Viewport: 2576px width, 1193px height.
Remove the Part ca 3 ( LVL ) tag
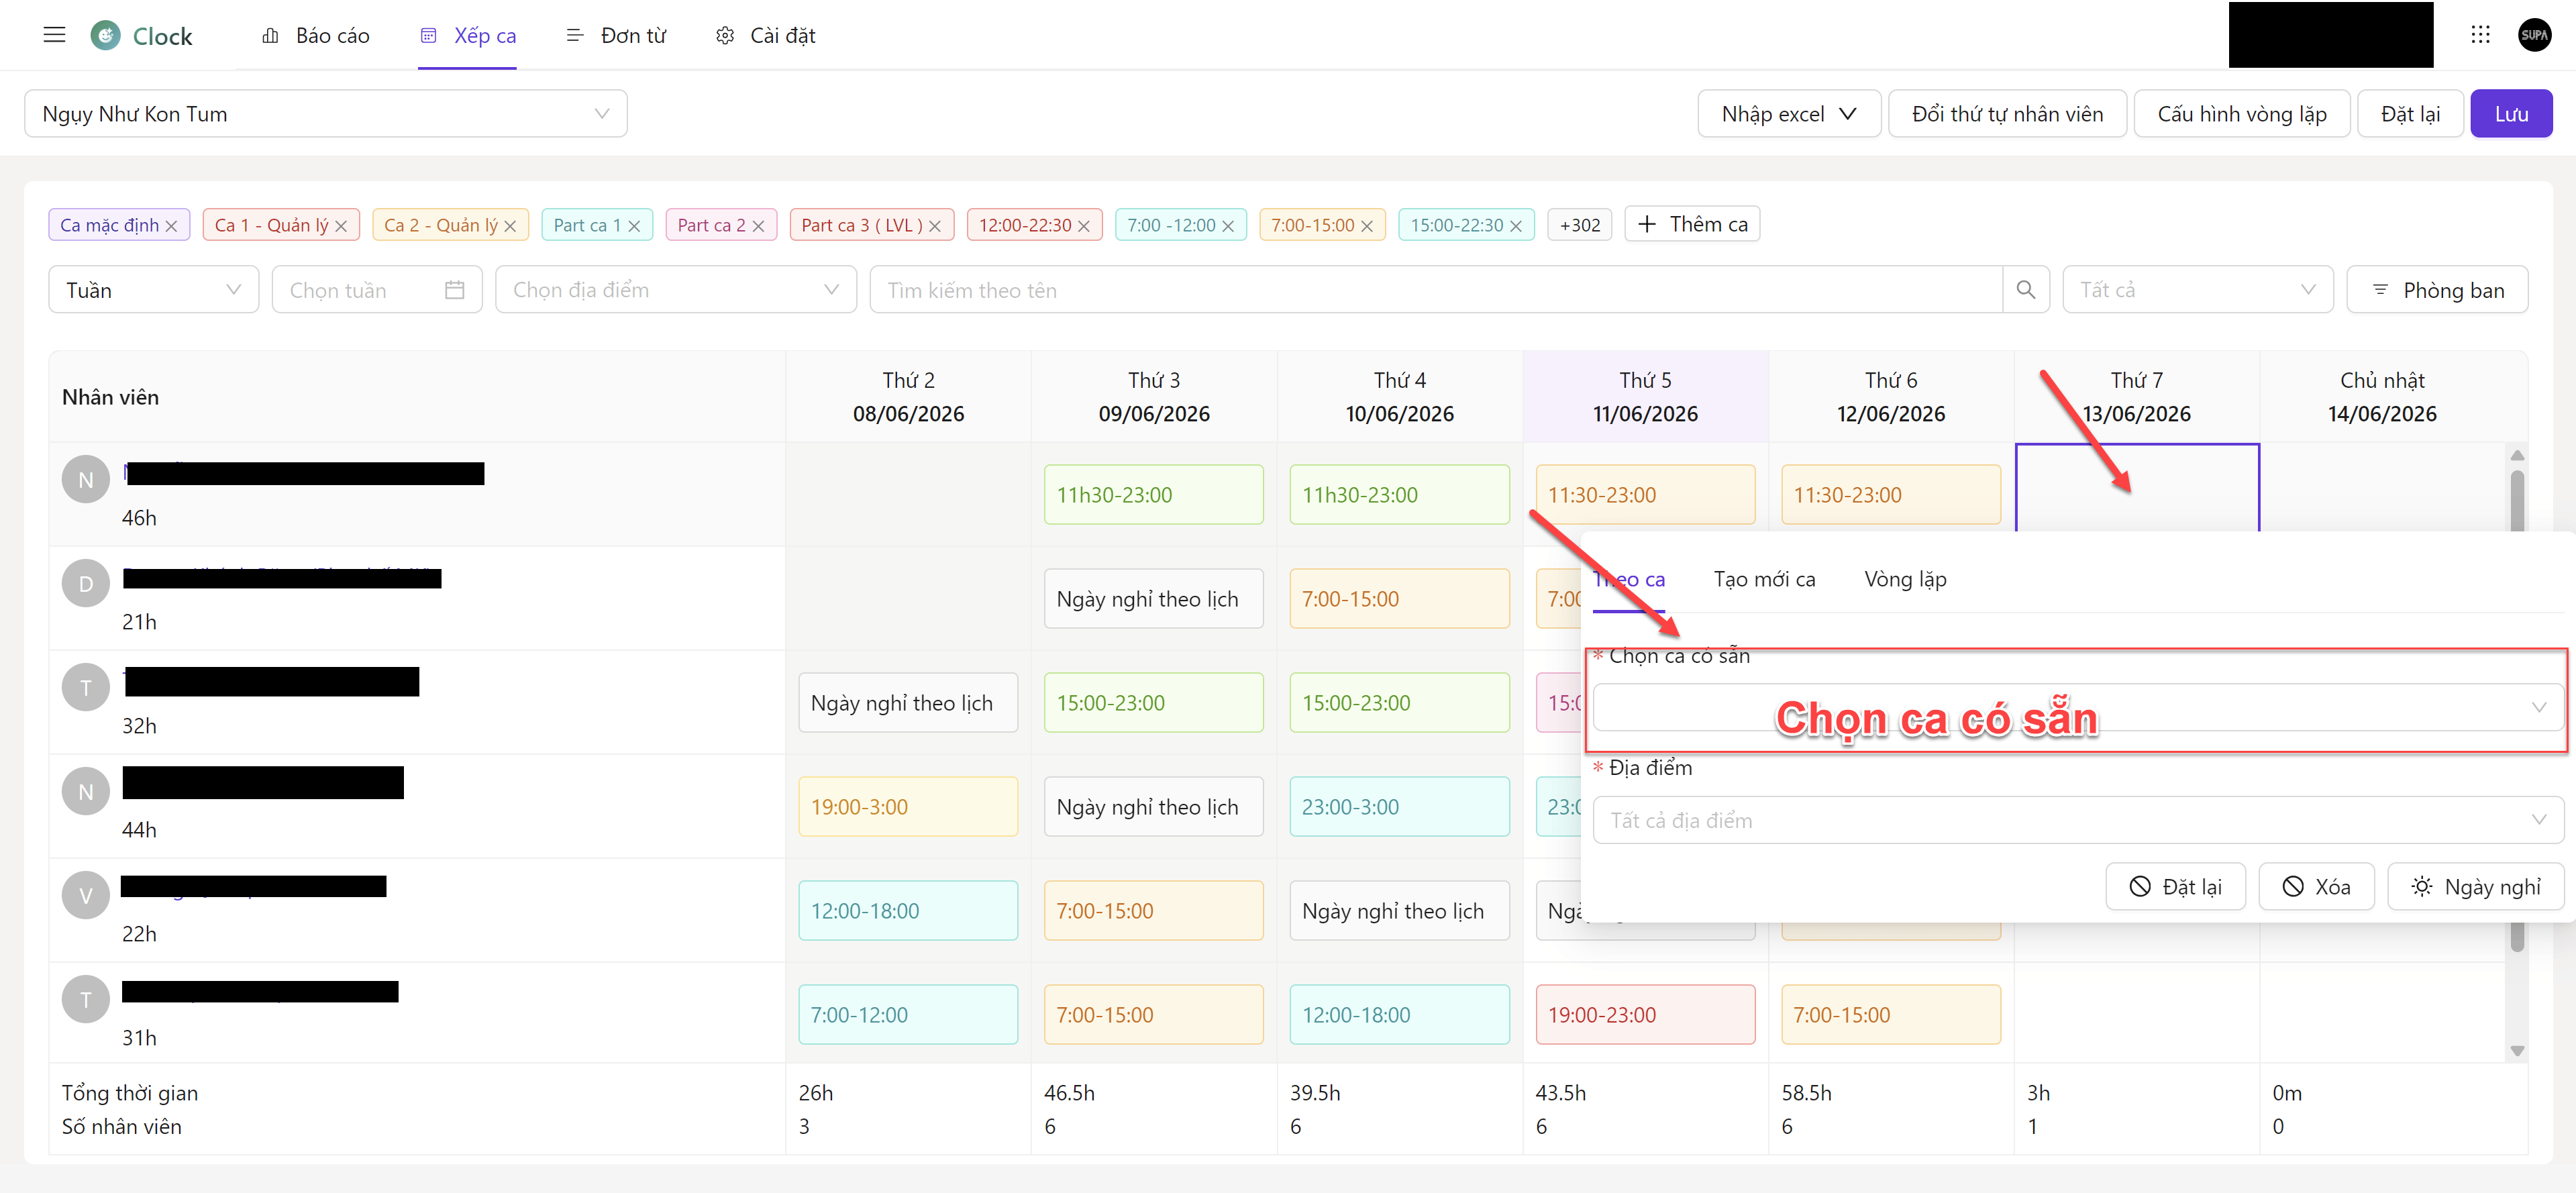[935, 226]
